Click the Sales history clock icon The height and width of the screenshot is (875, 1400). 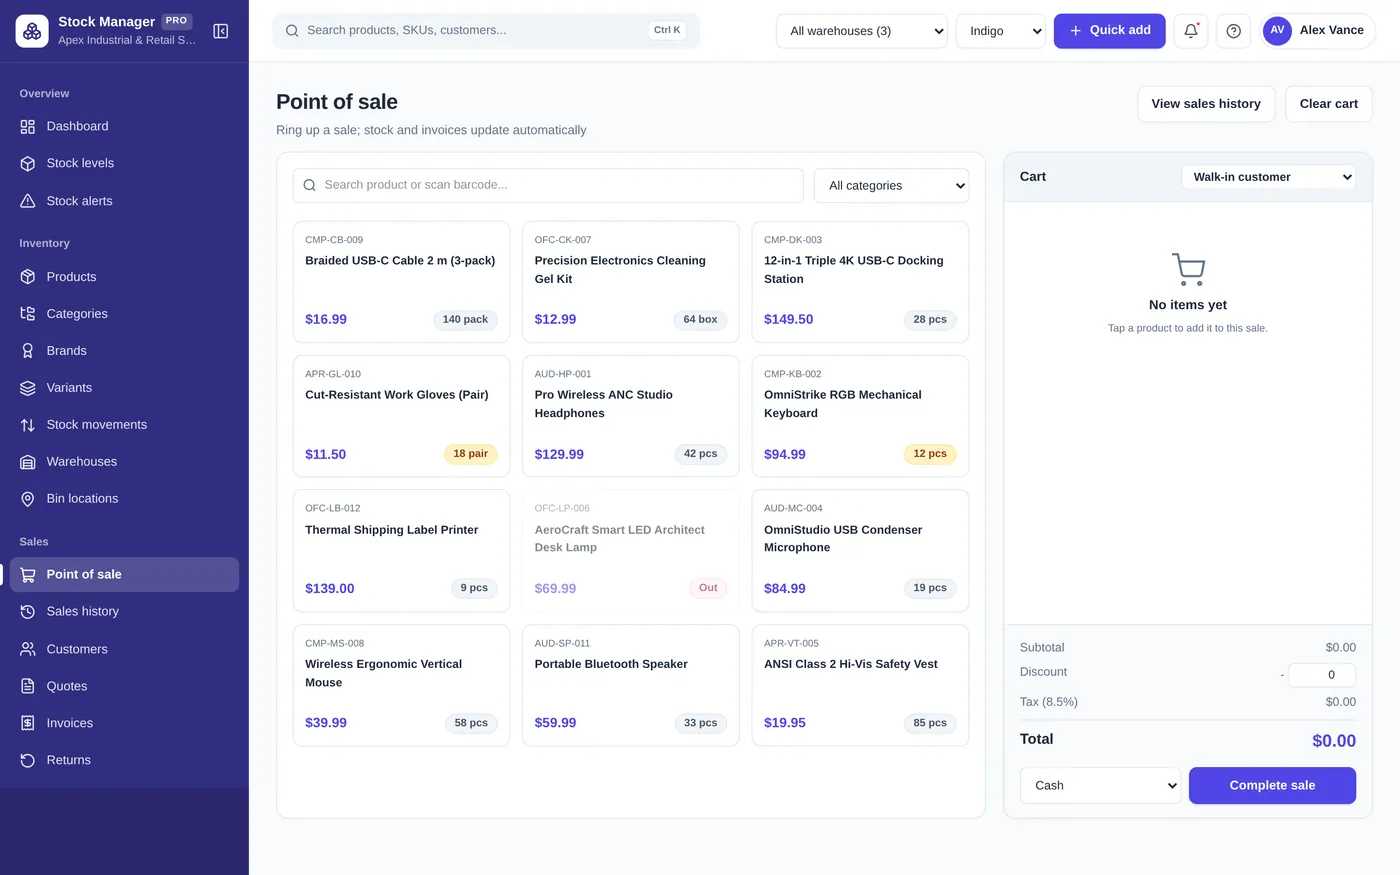coord(28,612)
